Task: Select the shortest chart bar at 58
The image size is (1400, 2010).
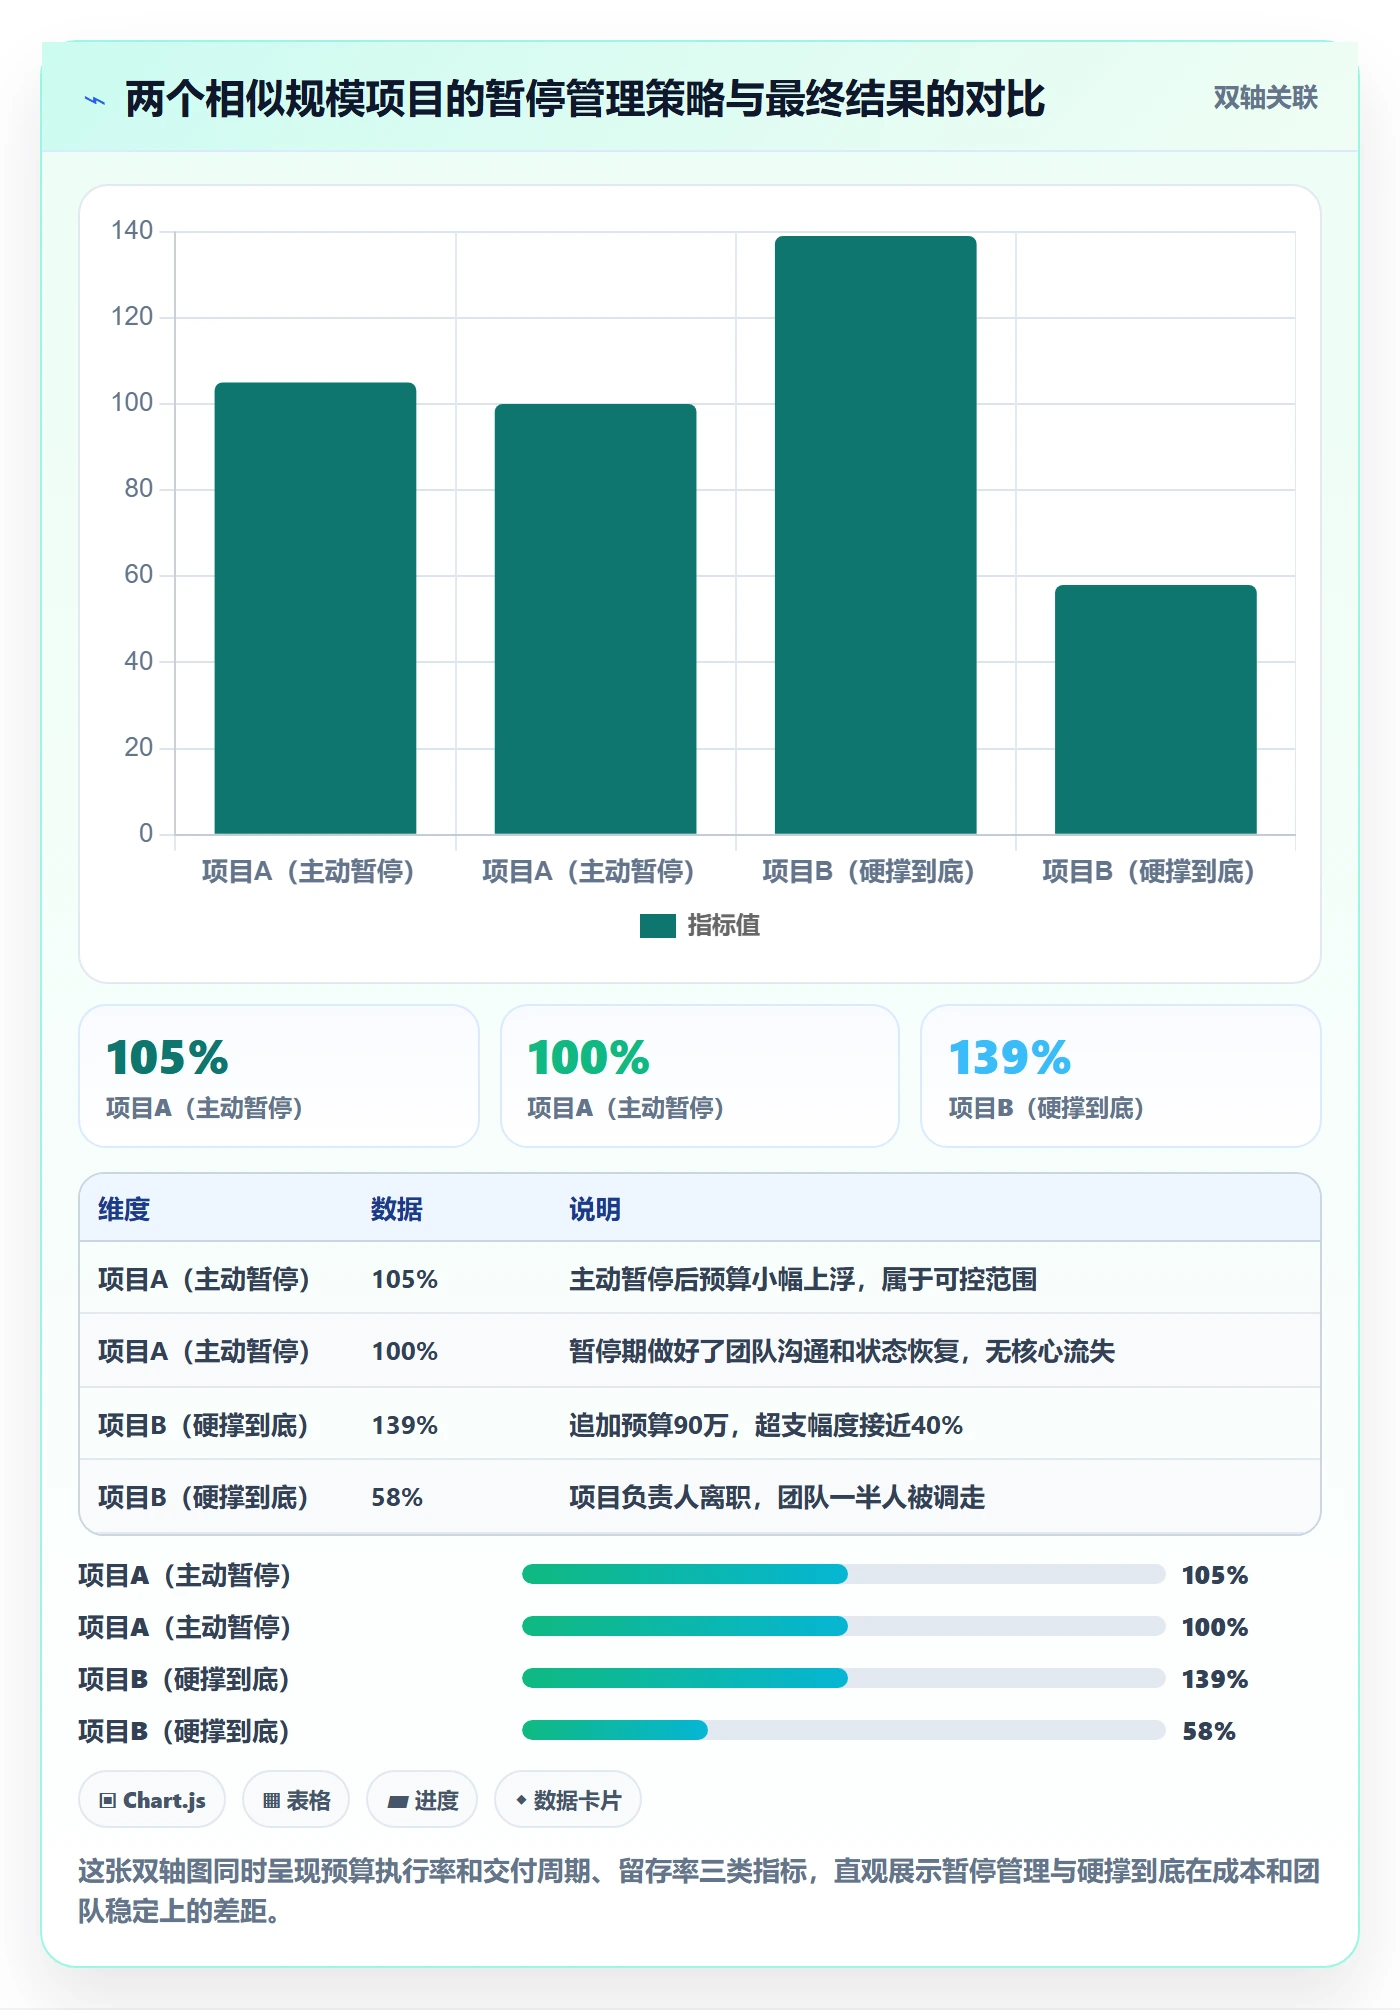Action: point(1155,710)
